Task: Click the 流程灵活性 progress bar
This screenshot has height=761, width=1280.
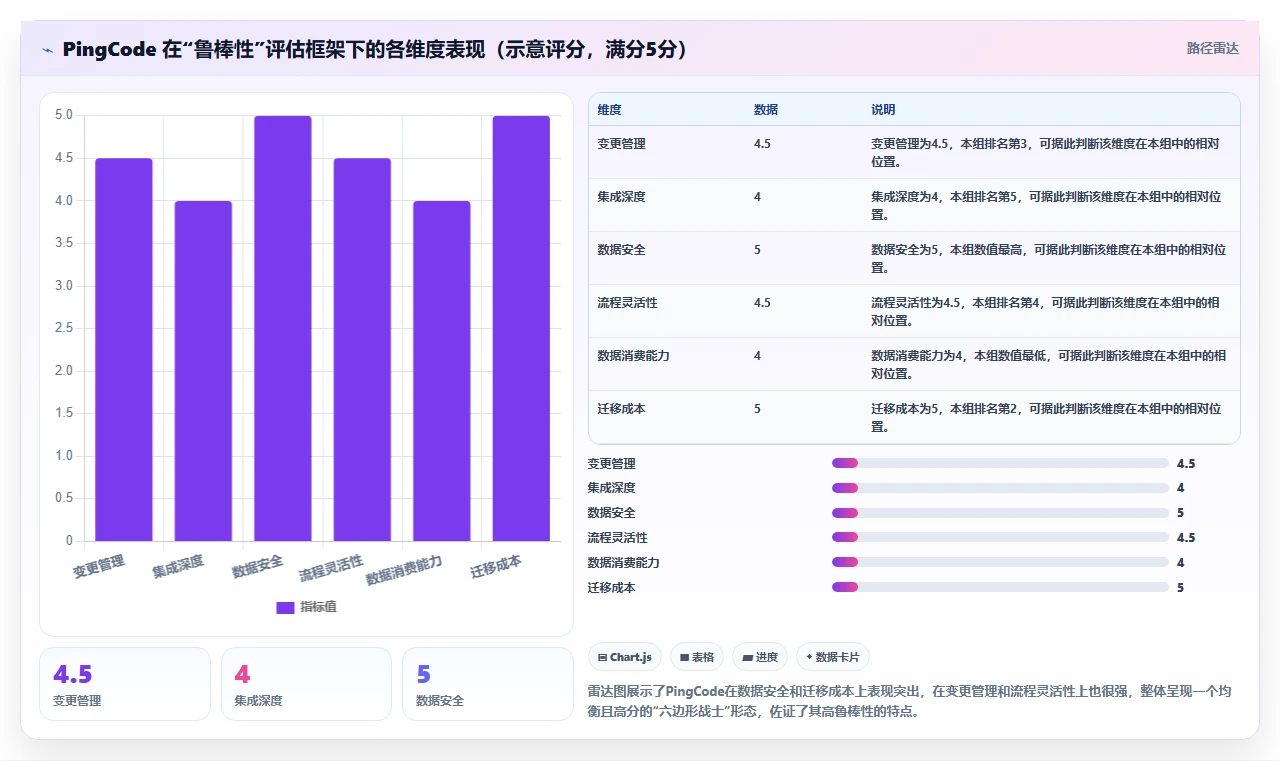Action: (x=1000, y=538)
